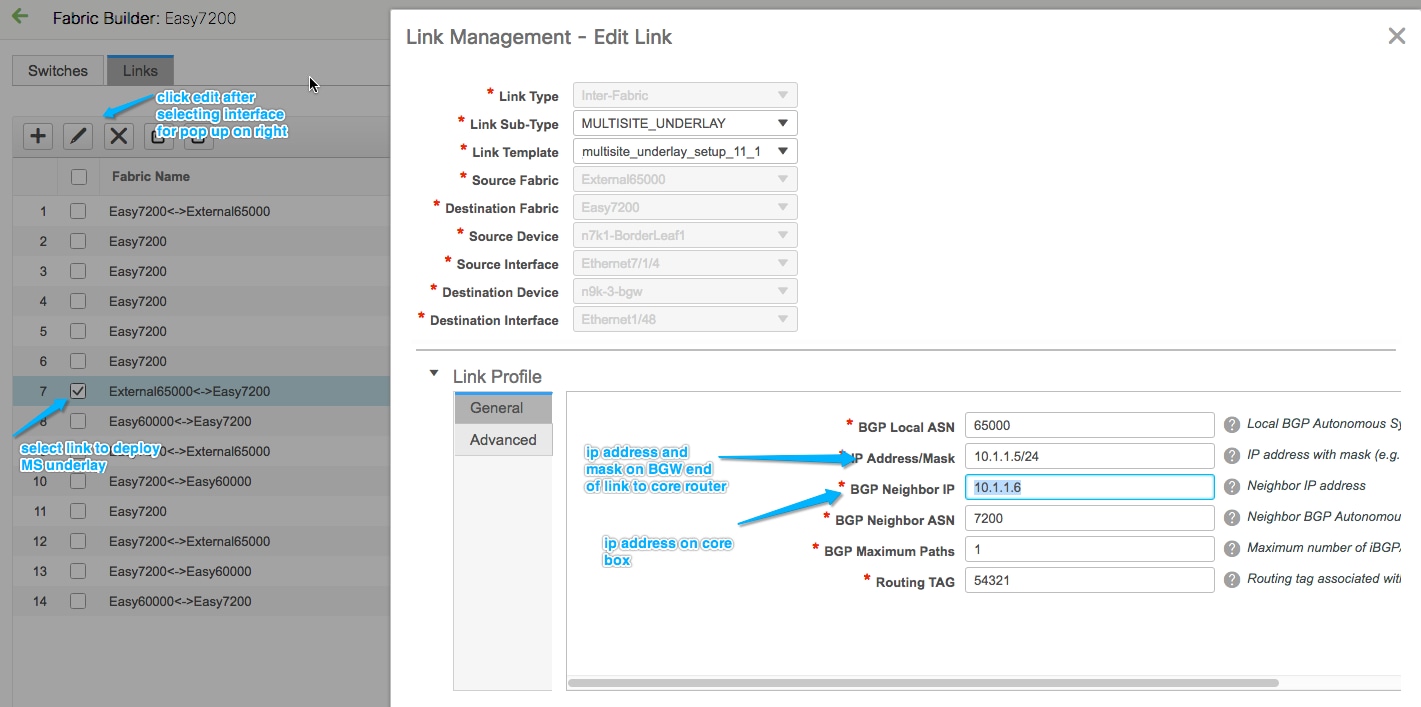Check the row 10 Easy7200<->Easy60000 box
The image size is (1421, 707).
click(78, 481)
